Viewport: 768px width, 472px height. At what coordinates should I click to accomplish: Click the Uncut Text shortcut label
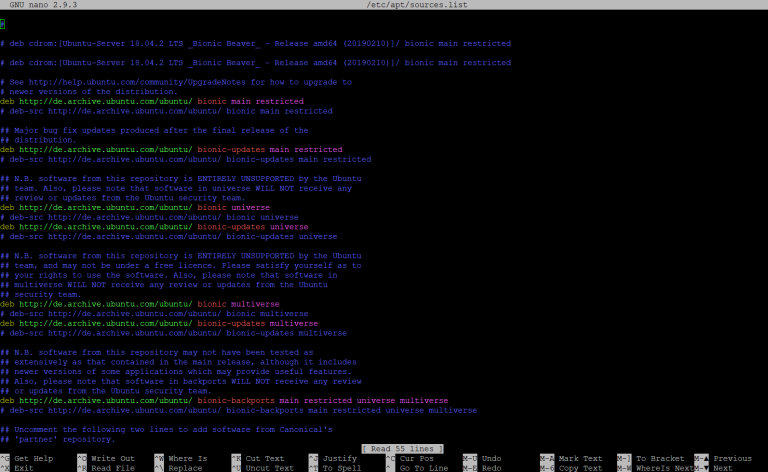click(269, 468)
